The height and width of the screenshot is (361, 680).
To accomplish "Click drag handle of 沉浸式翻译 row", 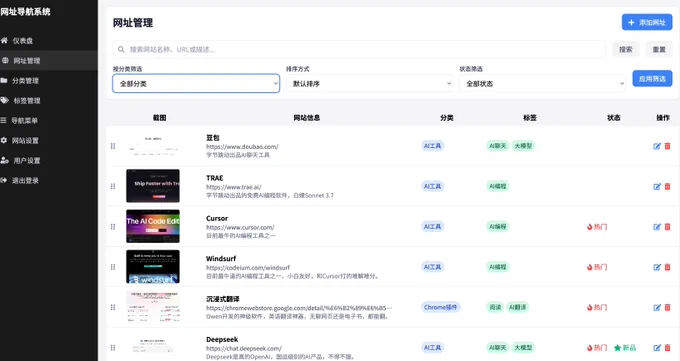I will tap(113, 308).
